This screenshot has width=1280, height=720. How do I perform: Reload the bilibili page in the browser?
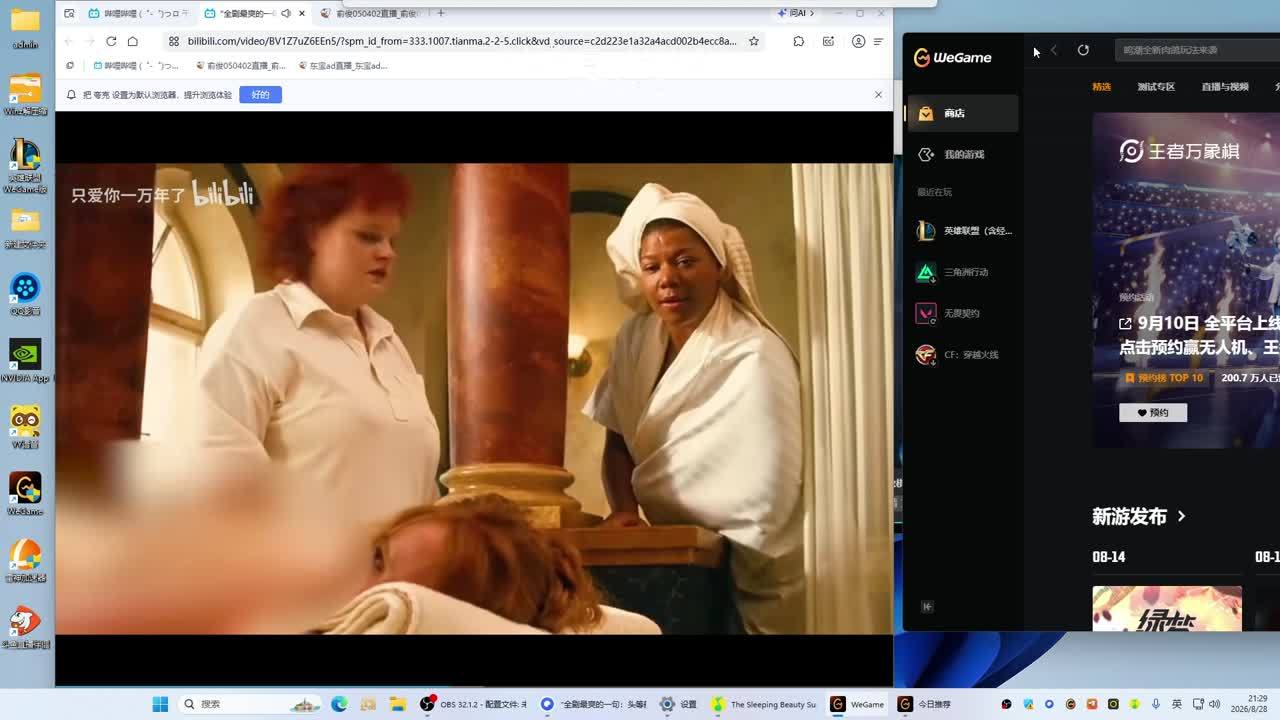111,41
